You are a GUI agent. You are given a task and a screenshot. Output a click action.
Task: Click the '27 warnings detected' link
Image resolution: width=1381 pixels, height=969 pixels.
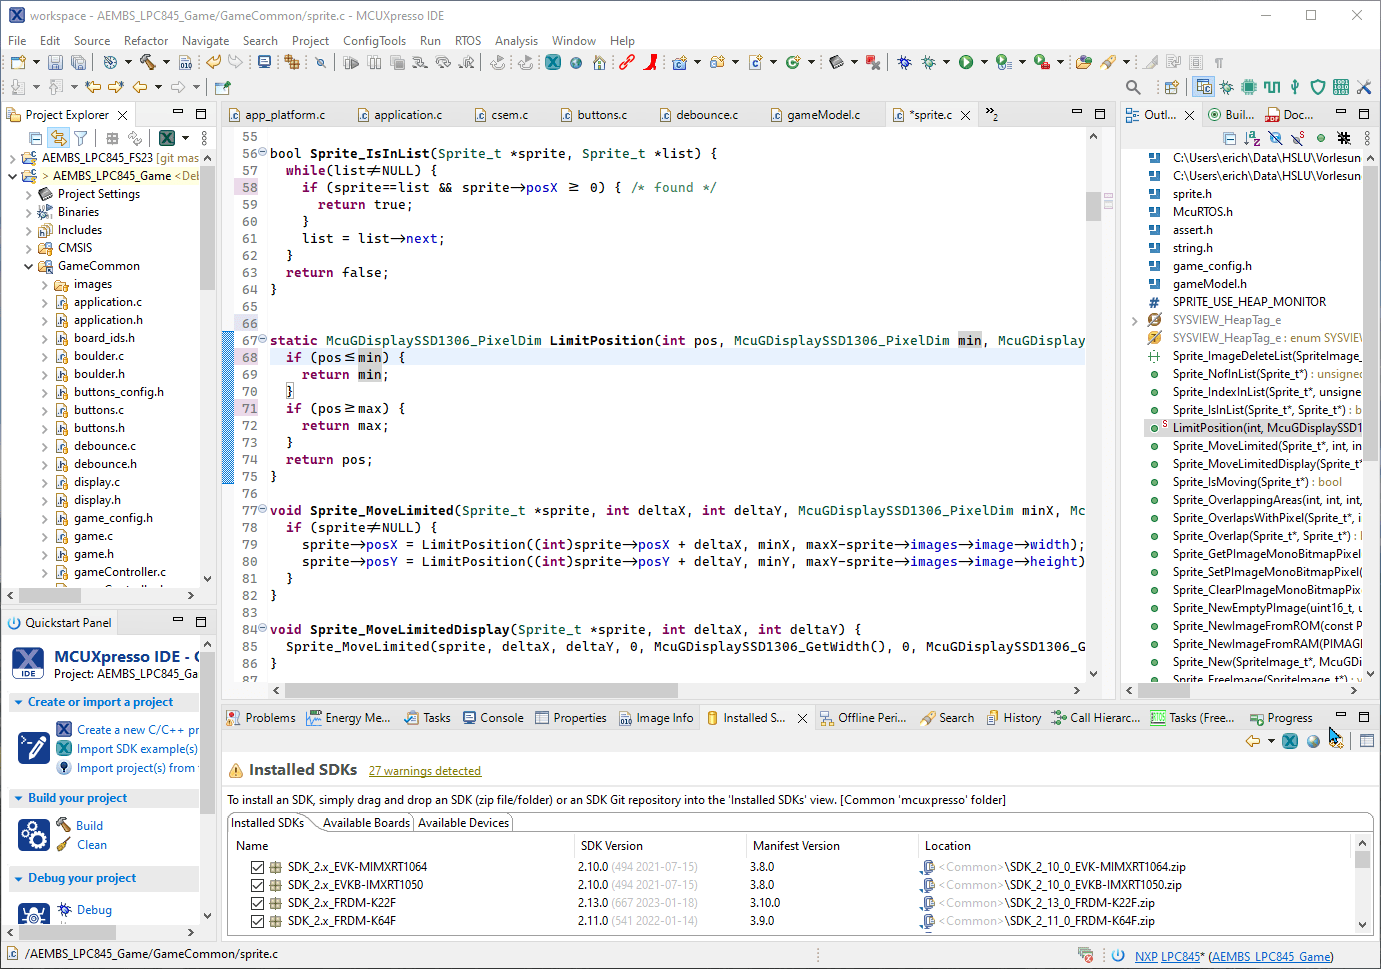[424, 771]
